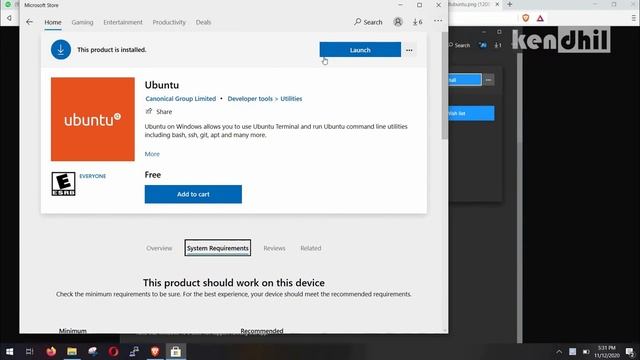Open Canonical Group Limited publisher link
The width and height of the screenshot is (640, 360).
180,99
